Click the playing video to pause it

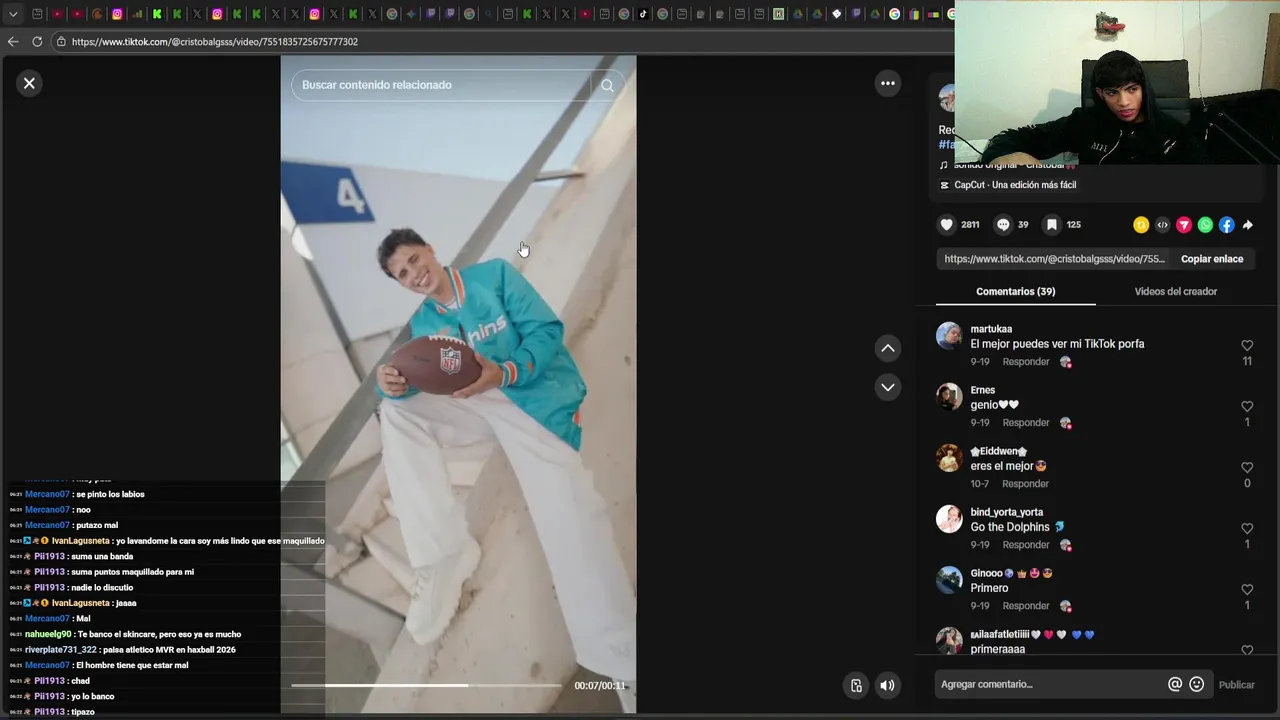[458, 384]
